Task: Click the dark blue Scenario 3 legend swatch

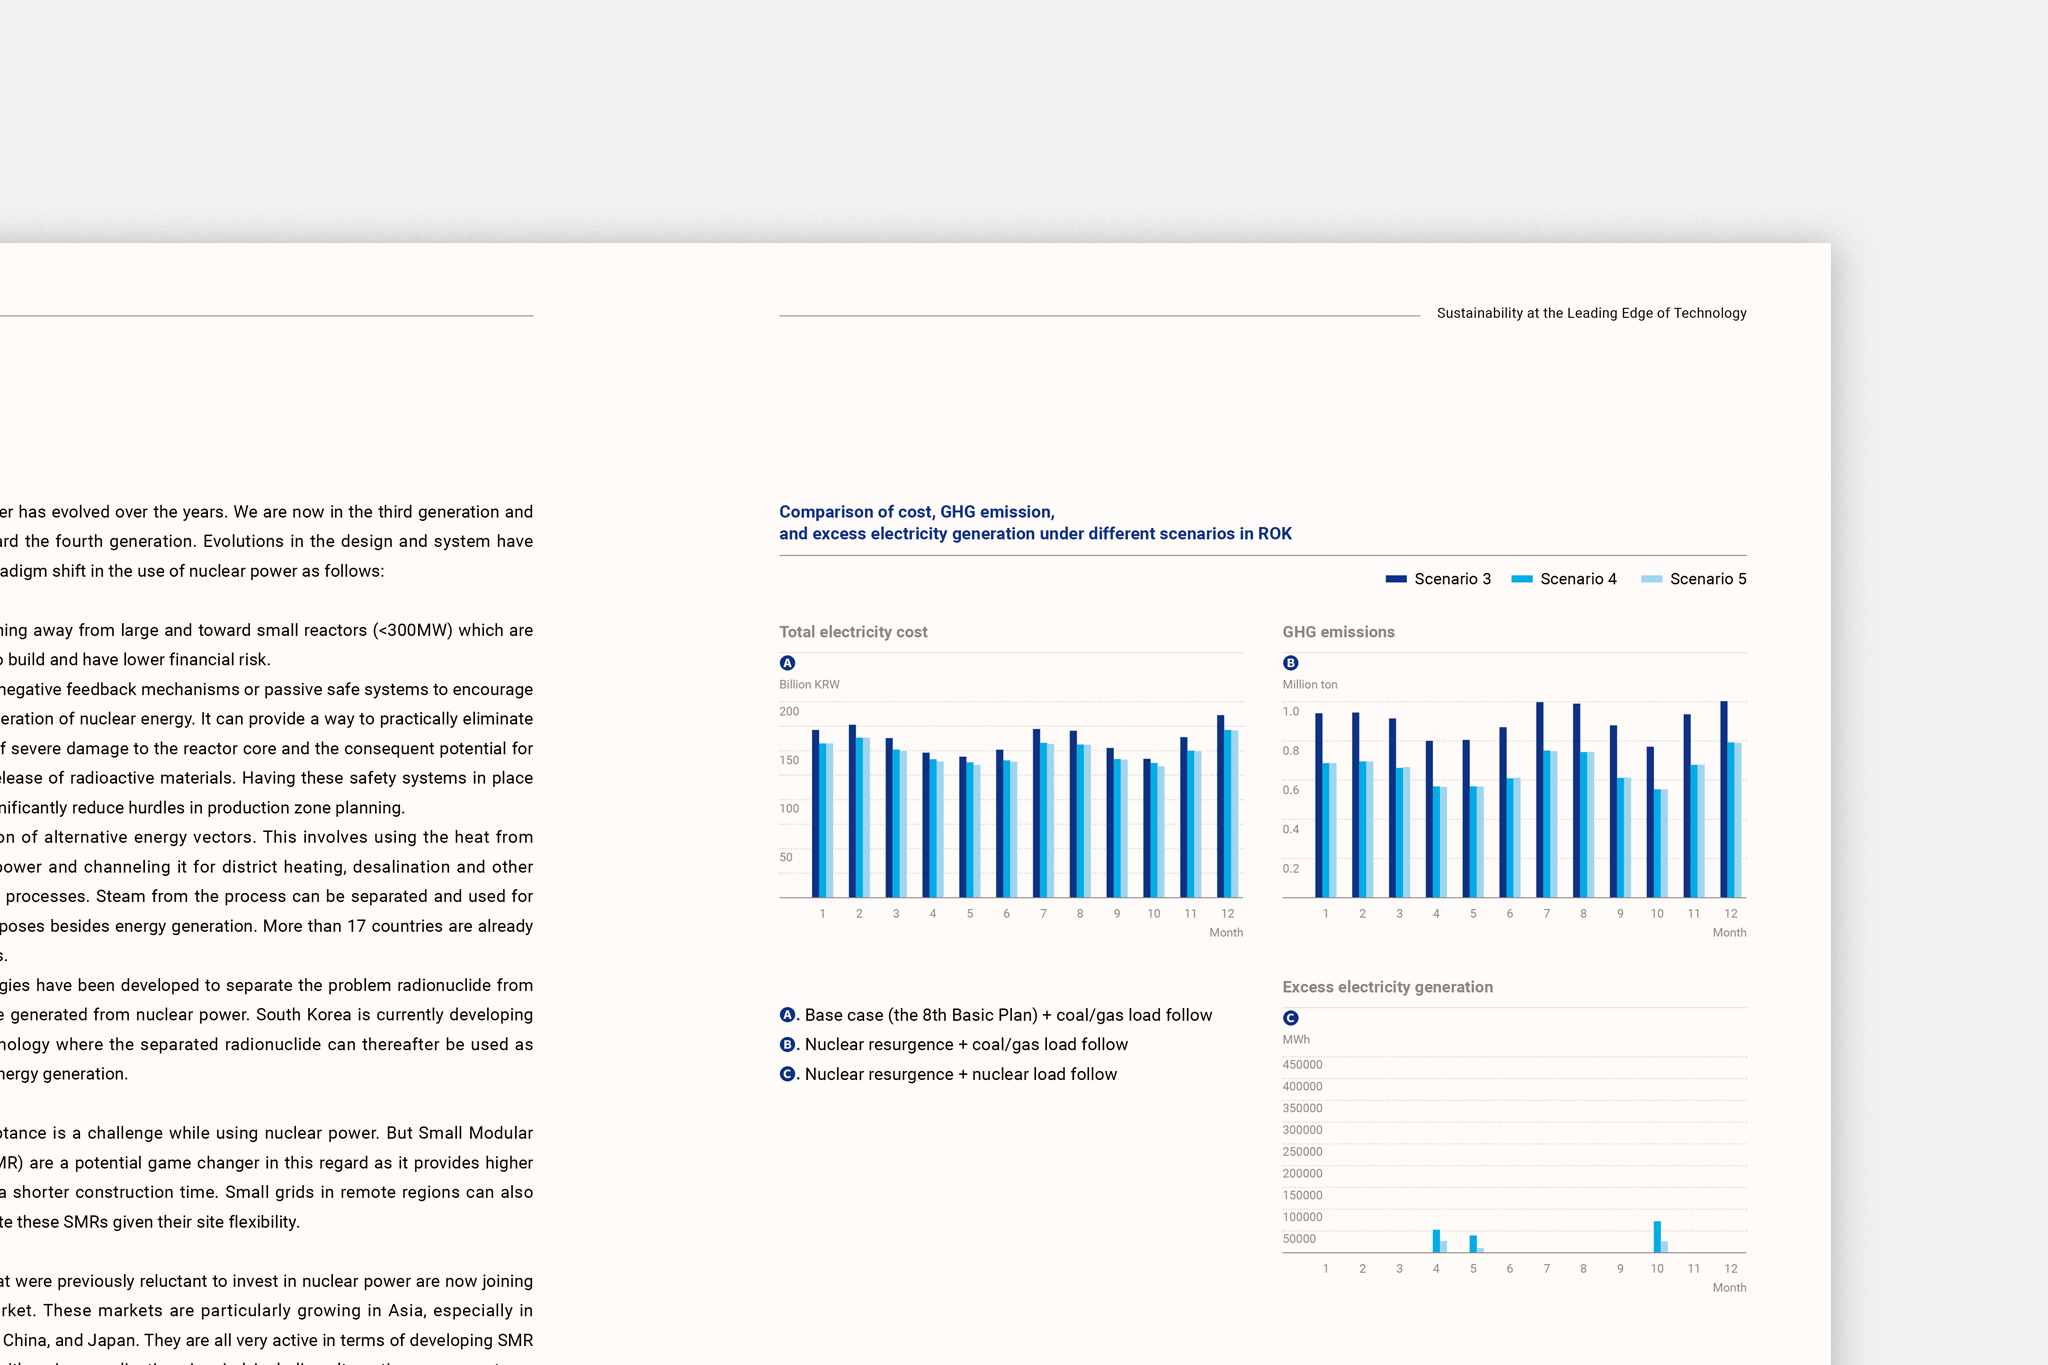Action: [1396, 579]
